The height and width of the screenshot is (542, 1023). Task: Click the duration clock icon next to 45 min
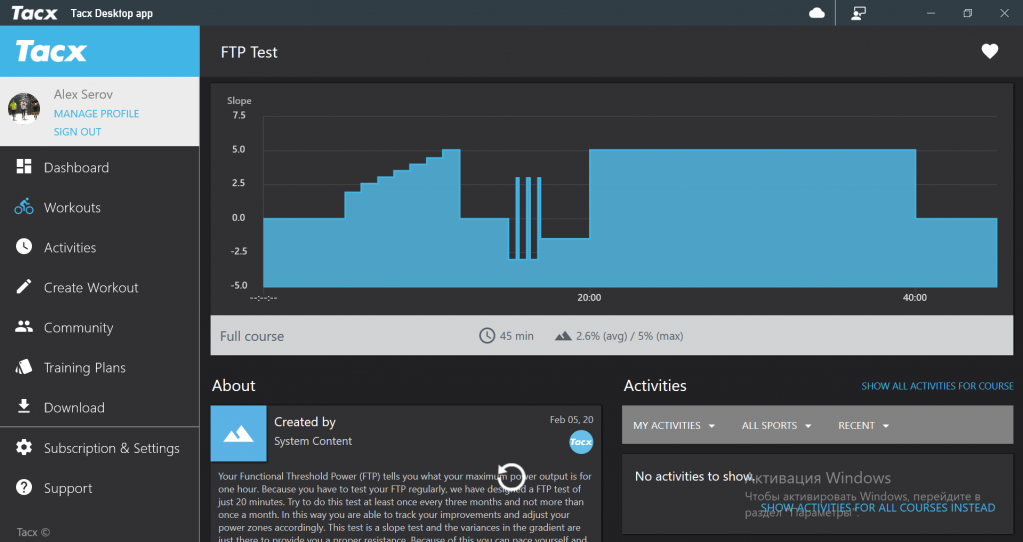[x=487, y=336]
